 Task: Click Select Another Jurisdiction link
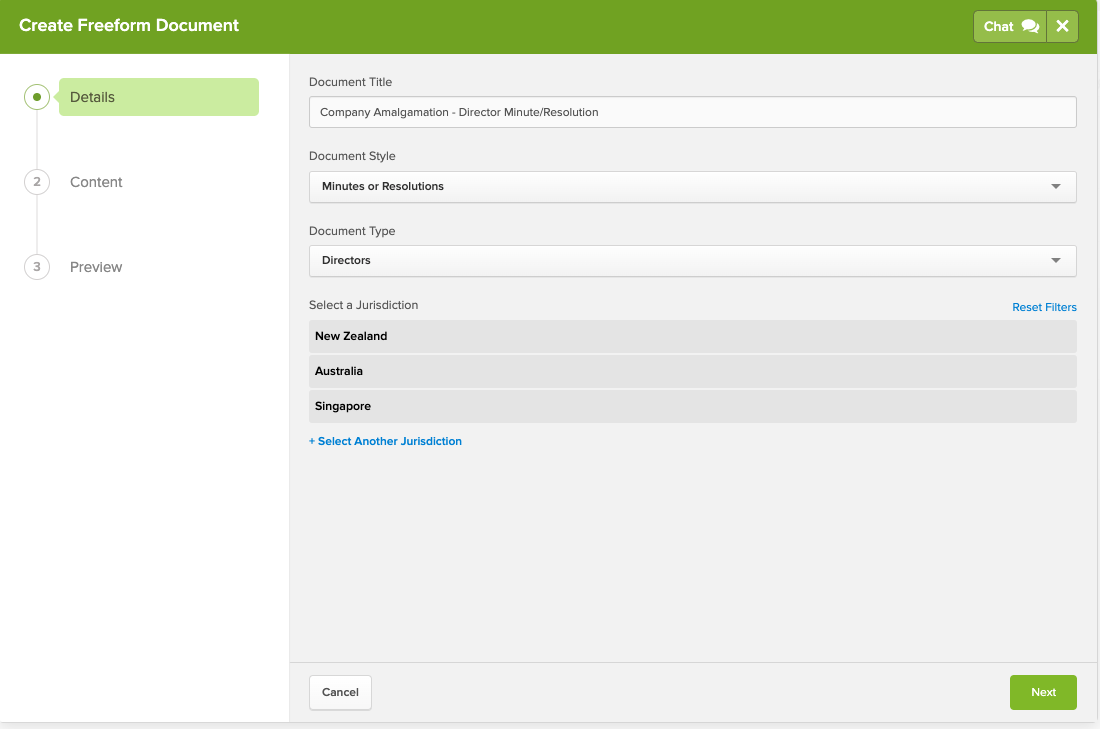pyautogui.click(x=385, y=441)
